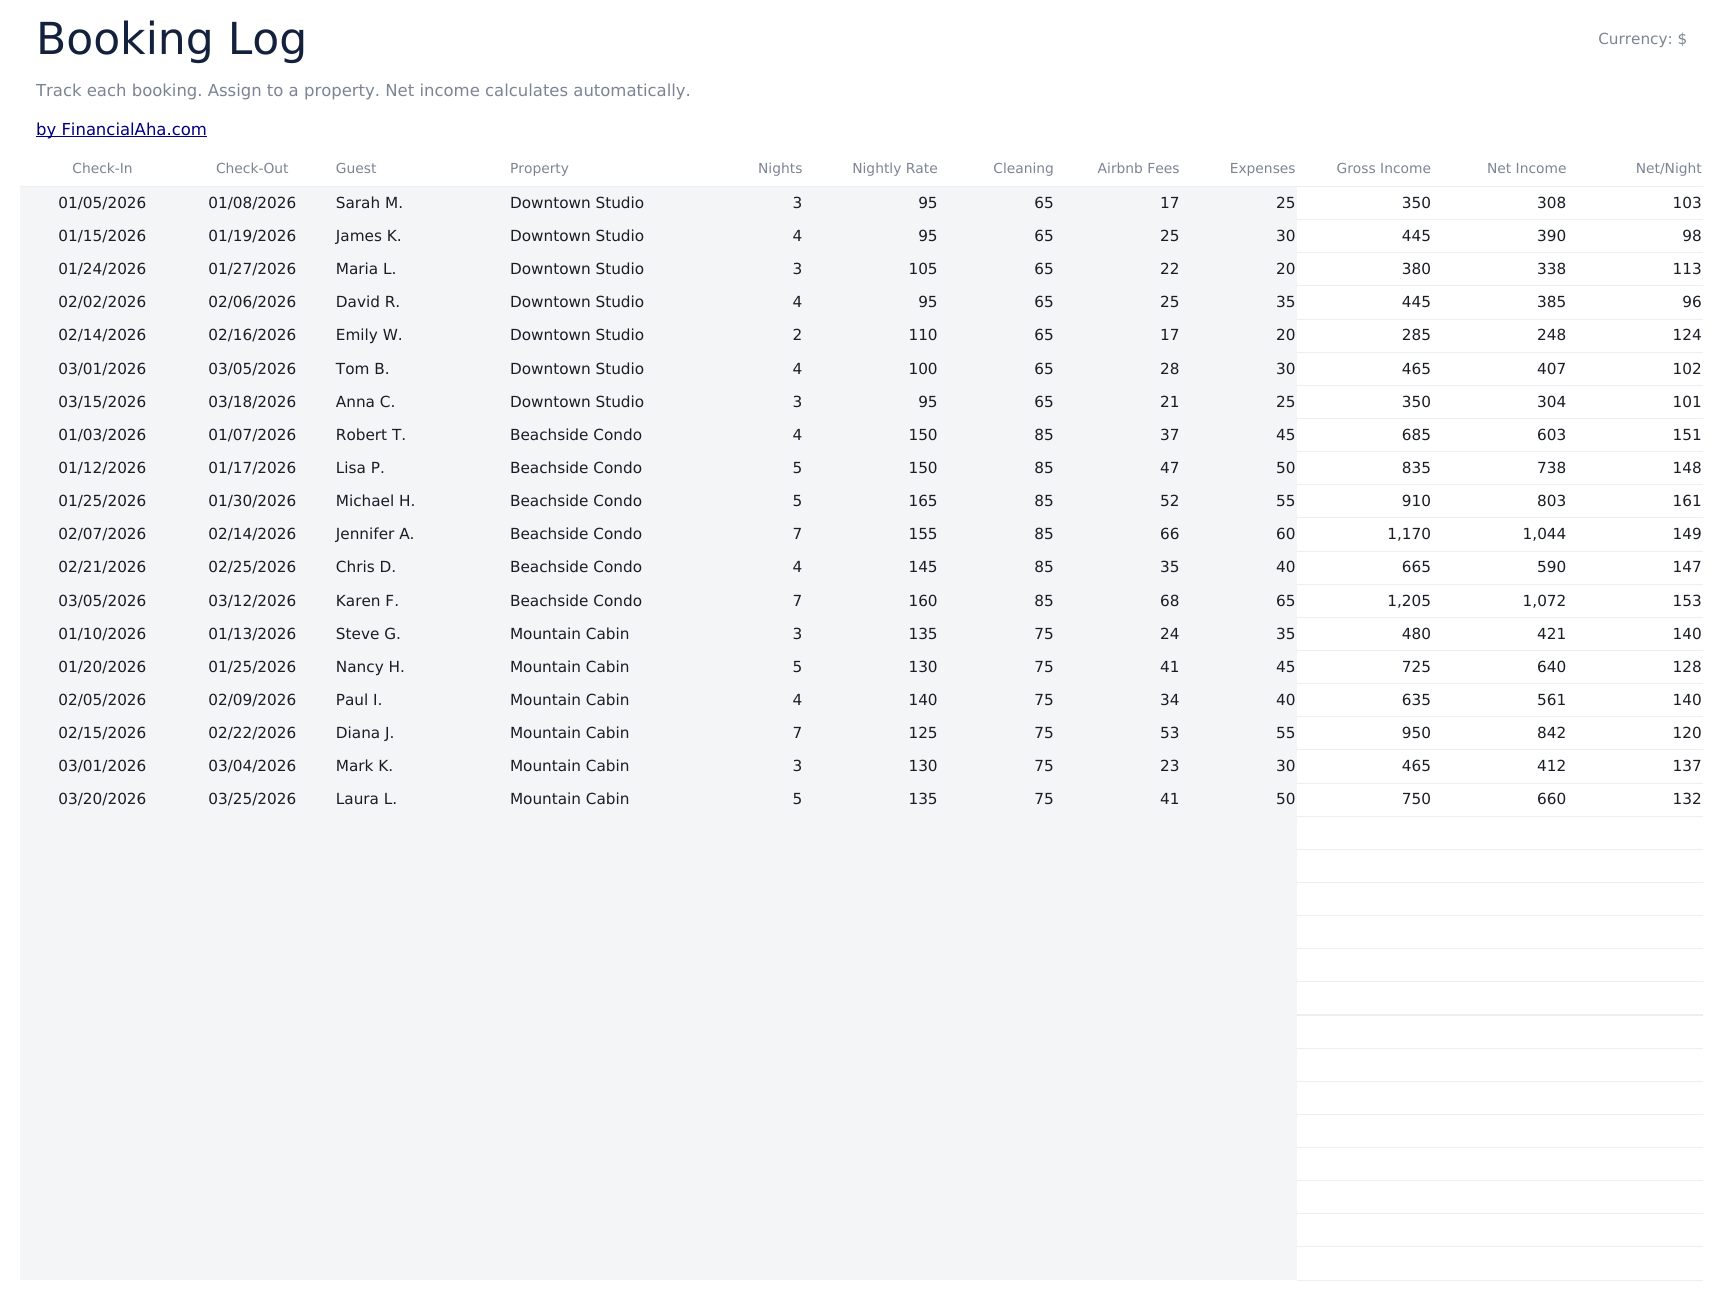This screenshot has height=1301, width=1723.
Task: Click Net Income value 660
Action: (x=1551, y=799)
